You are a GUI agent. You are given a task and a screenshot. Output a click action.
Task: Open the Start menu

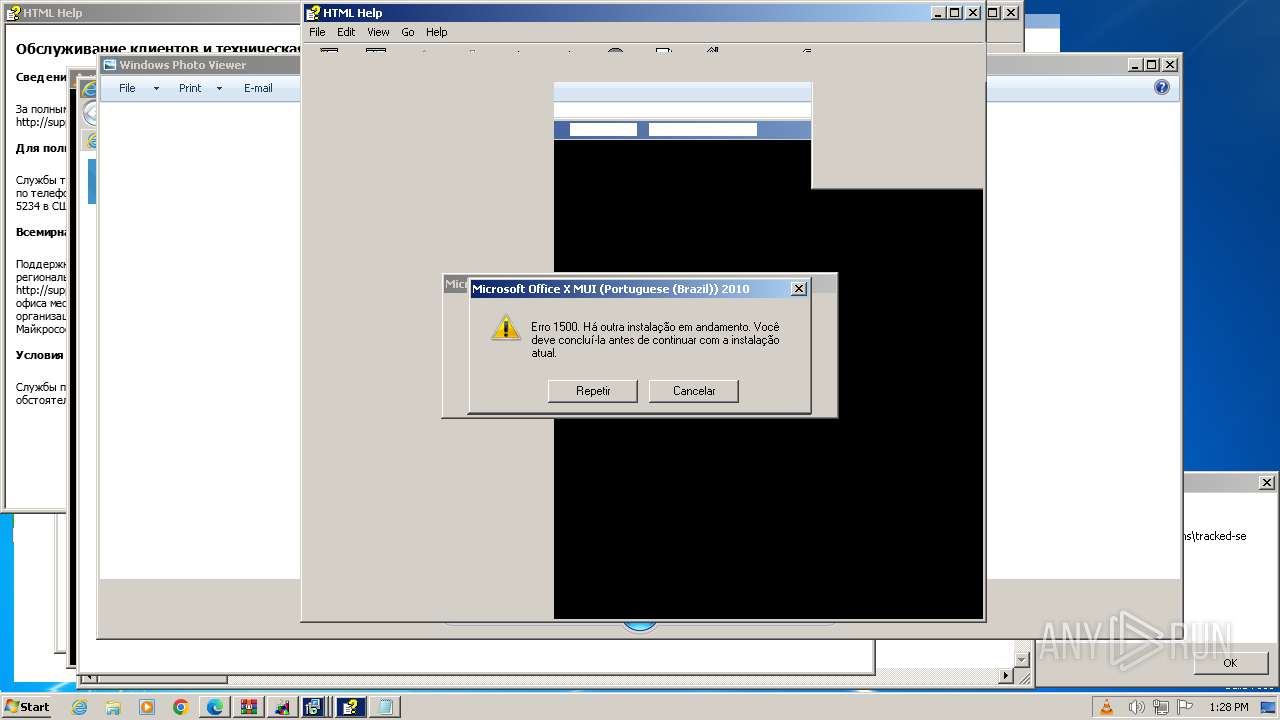coord(27,707)
